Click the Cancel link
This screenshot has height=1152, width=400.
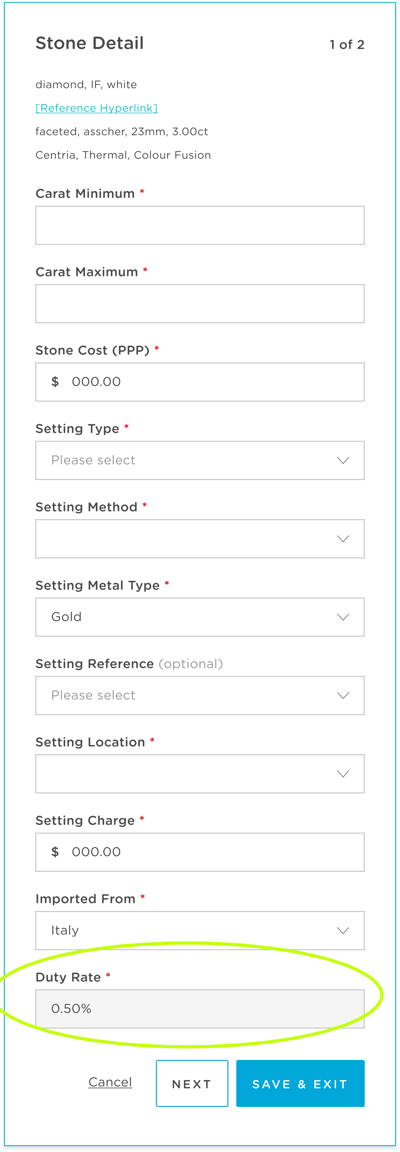pos(110,1082)
